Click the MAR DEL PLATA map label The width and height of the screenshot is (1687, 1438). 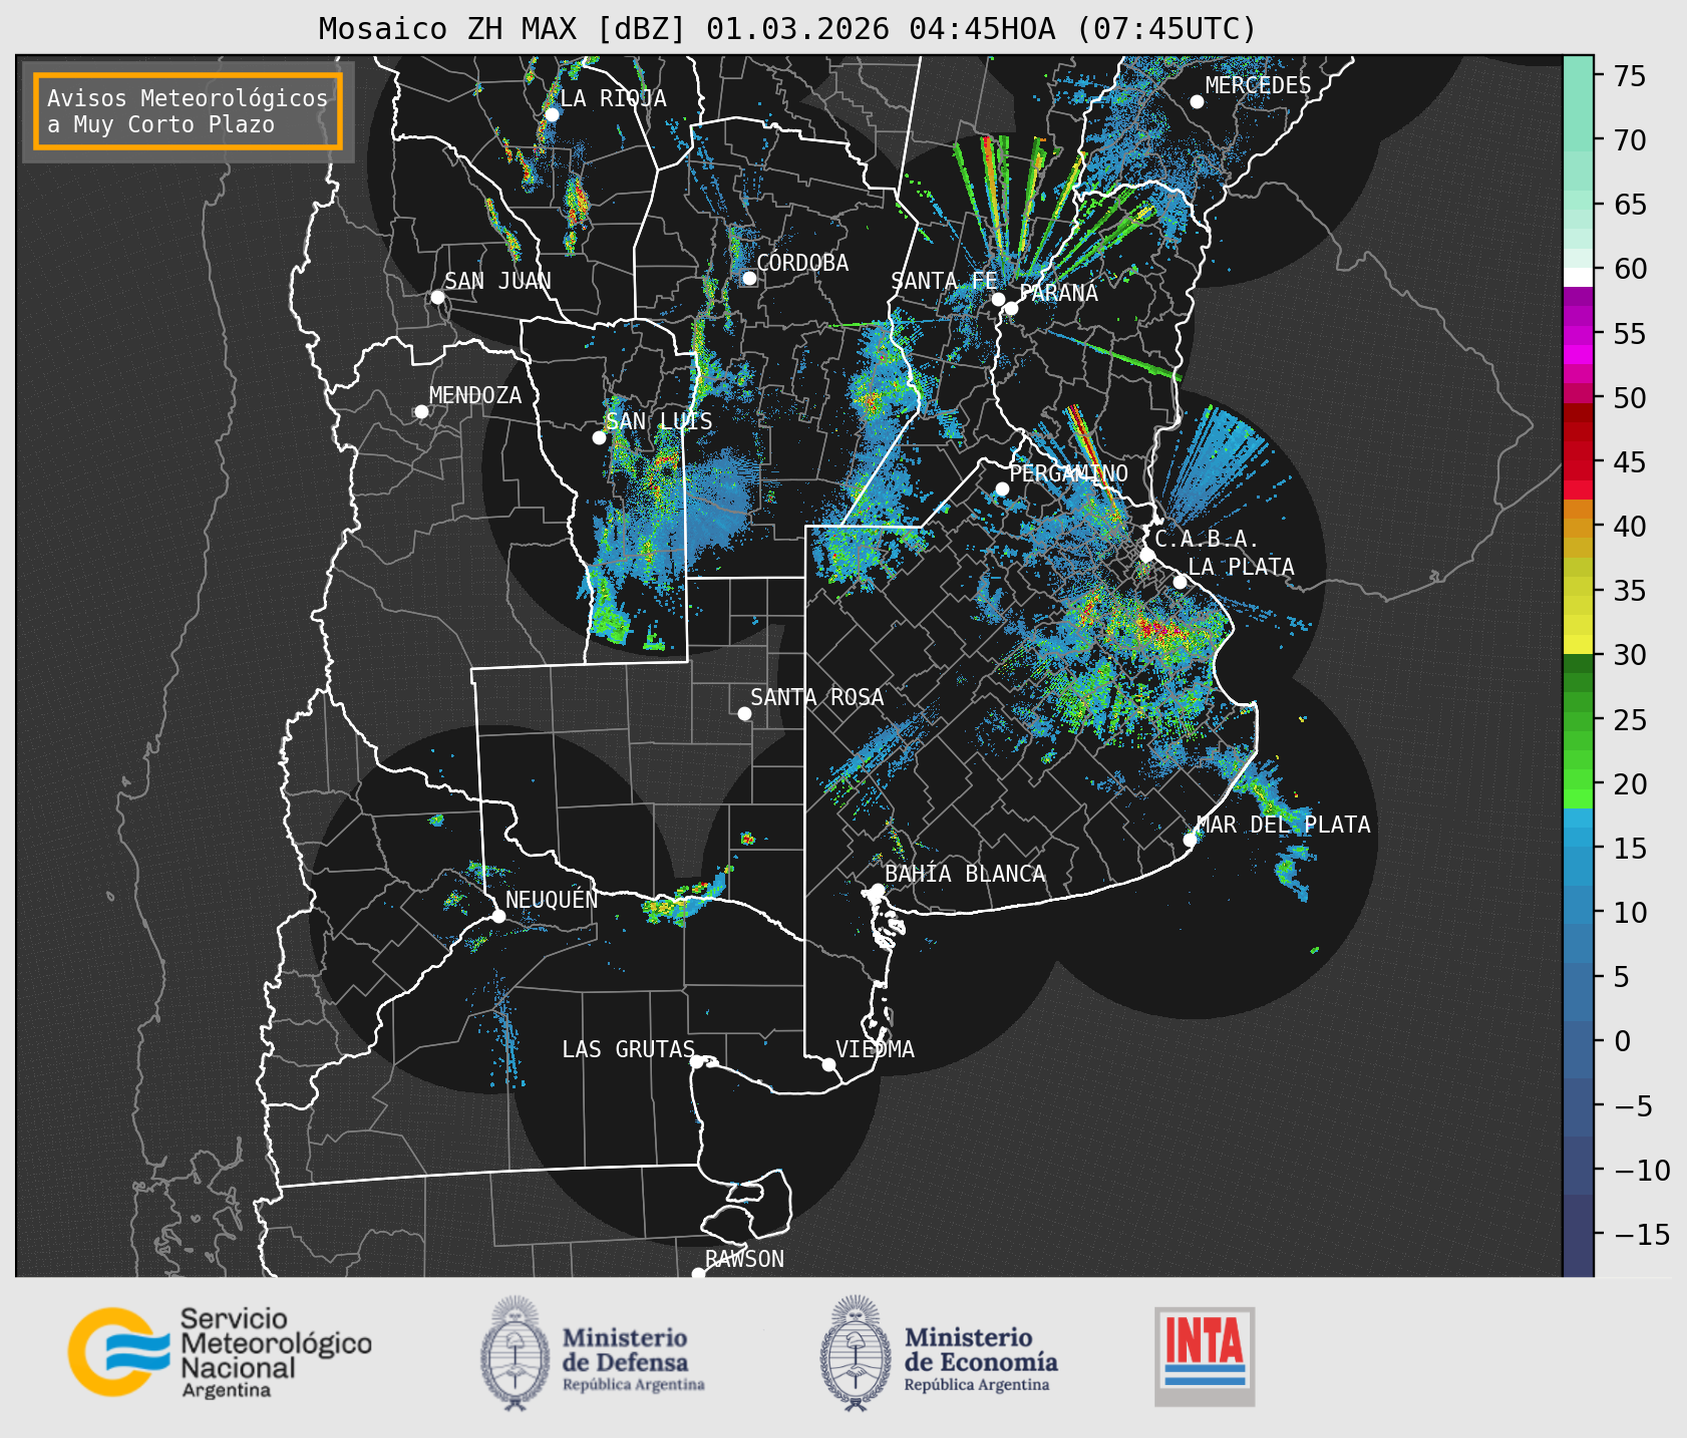click(x=1284, y=825)
